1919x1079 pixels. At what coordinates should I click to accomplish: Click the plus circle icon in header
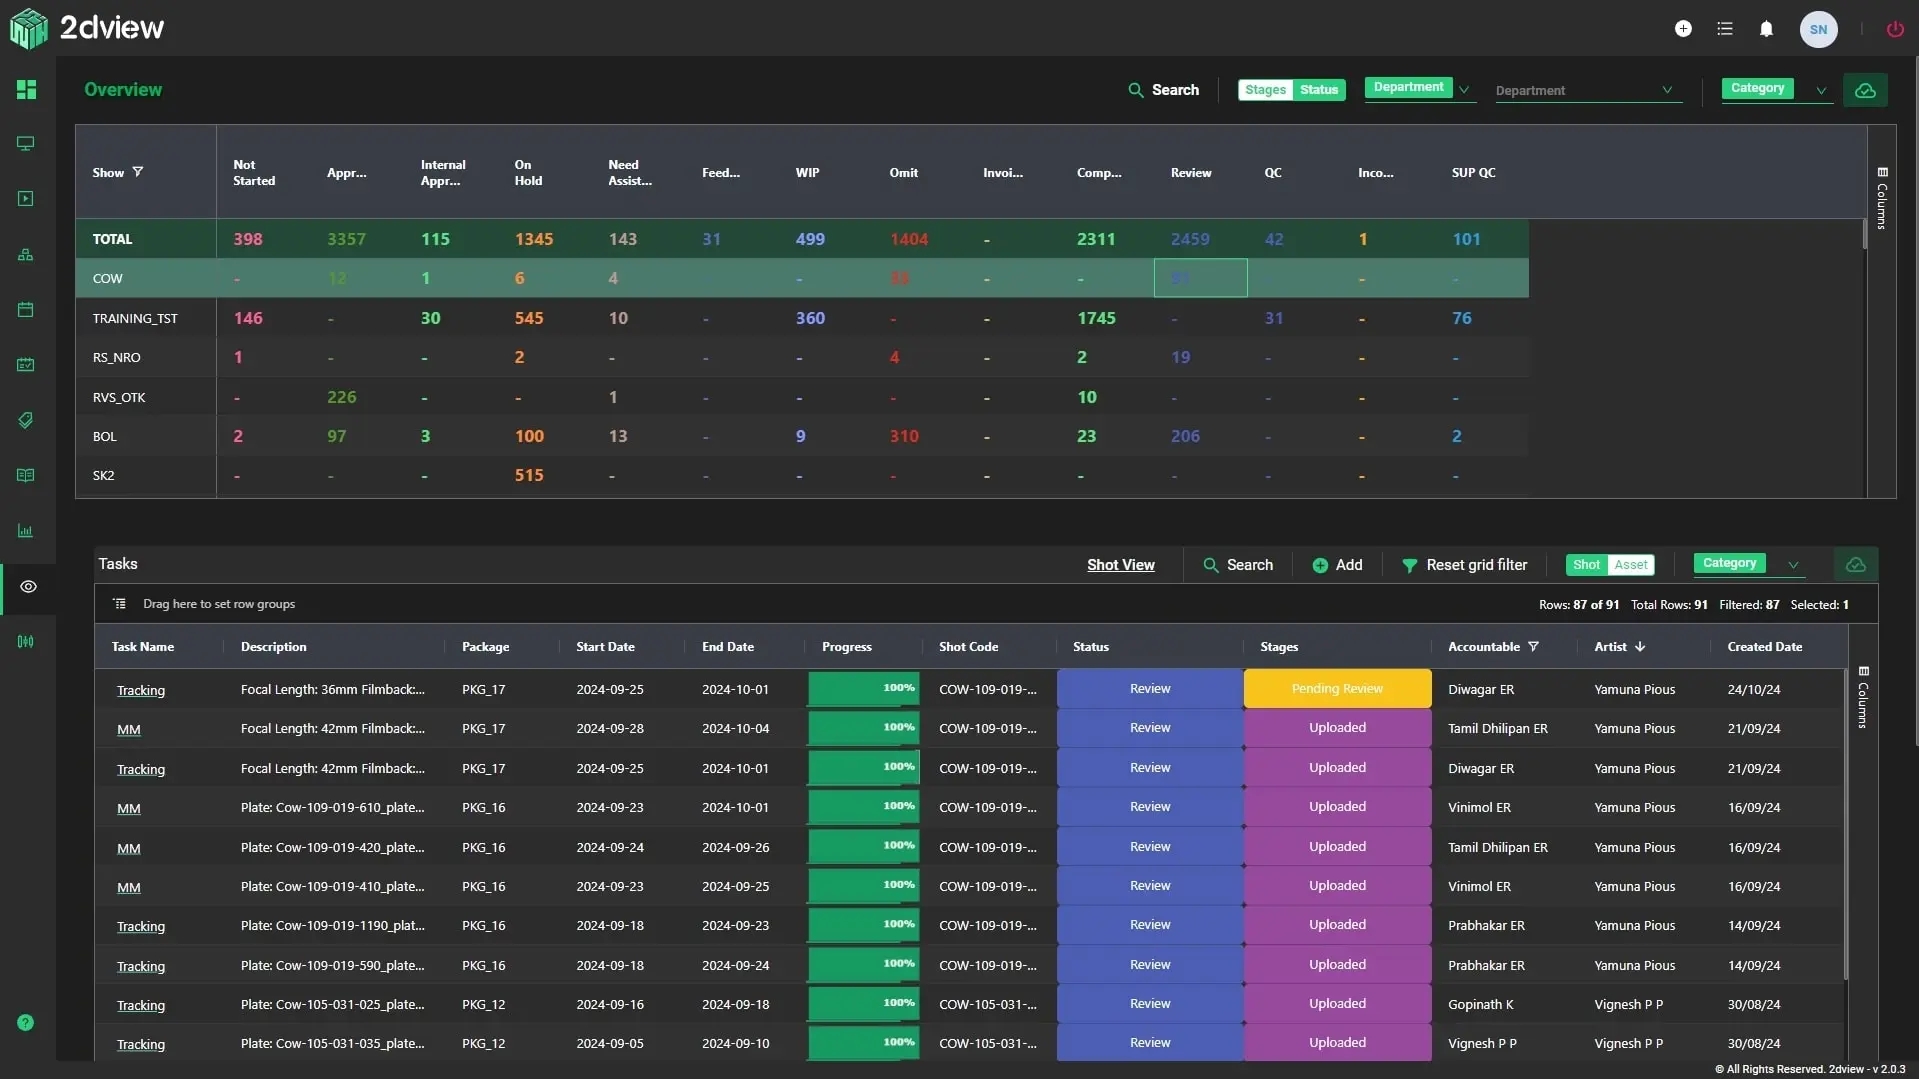tap(1683, 29)
